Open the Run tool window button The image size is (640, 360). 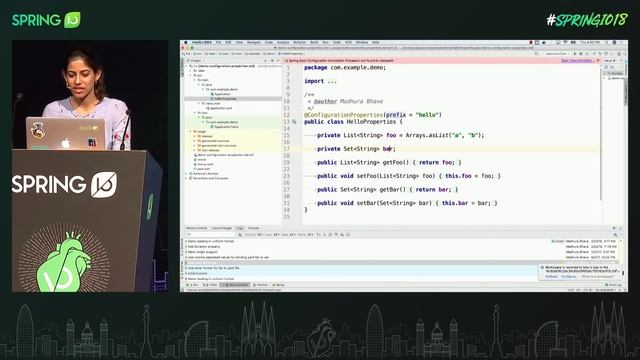point(193,285)
